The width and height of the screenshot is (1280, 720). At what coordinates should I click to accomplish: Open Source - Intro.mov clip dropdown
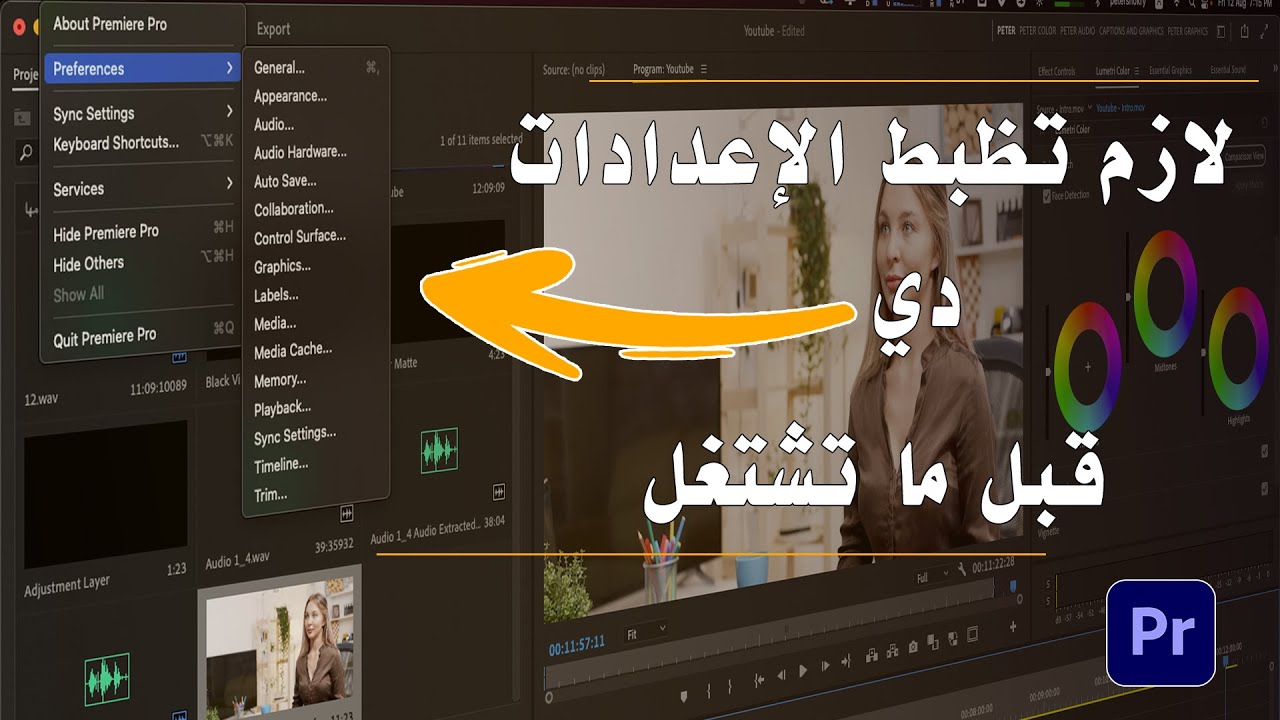click(1090, 106)
